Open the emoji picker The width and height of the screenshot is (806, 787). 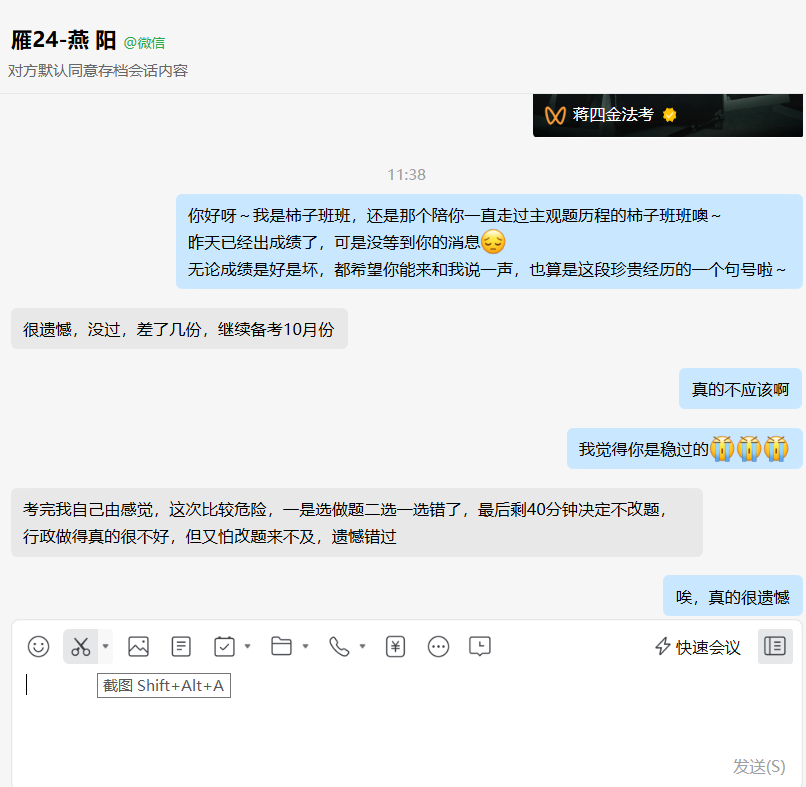click(39, 646)
